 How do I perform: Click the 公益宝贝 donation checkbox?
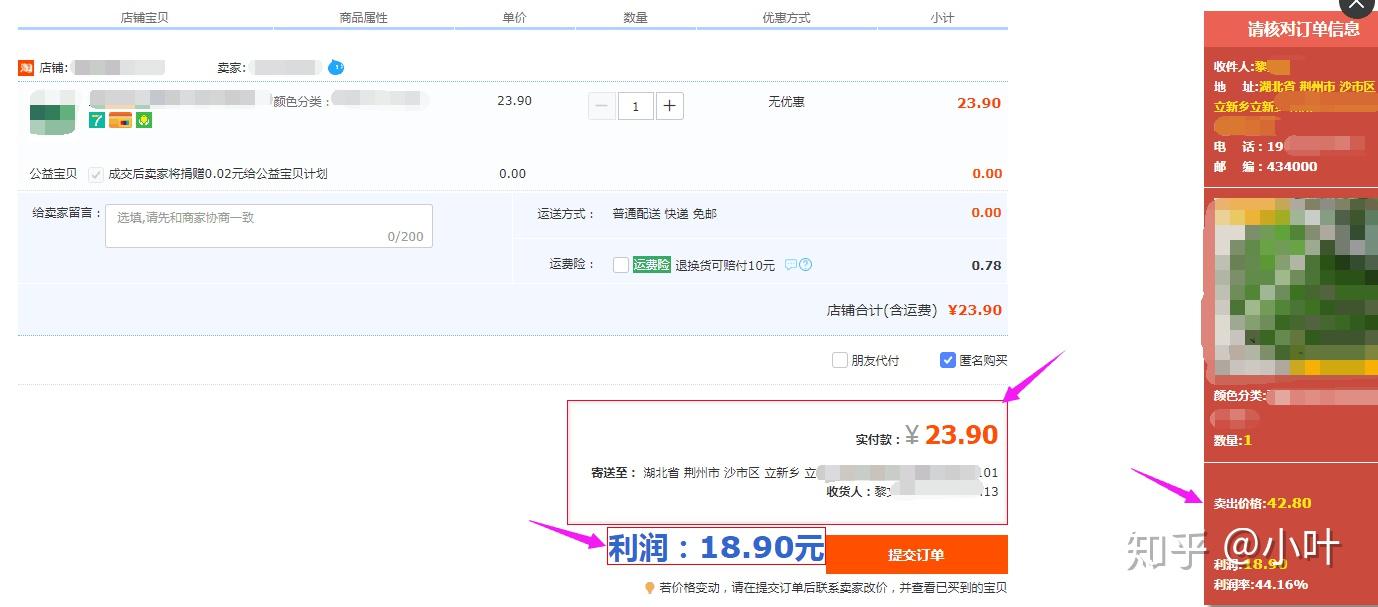[x=96, y=173]
